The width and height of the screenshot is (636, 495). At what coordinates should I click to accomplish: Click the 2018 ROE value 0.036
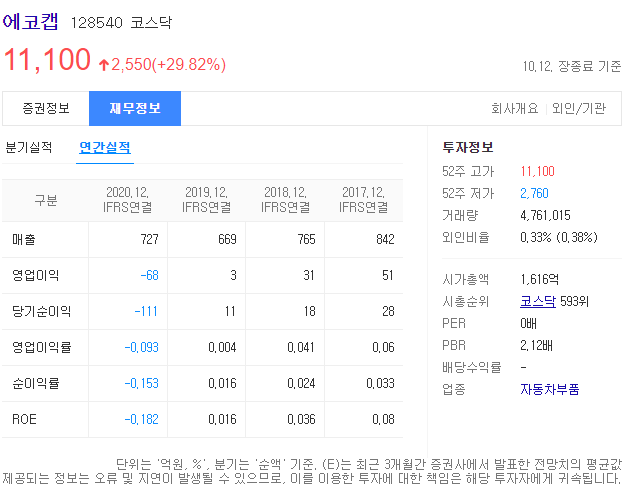tap(301, 419)
